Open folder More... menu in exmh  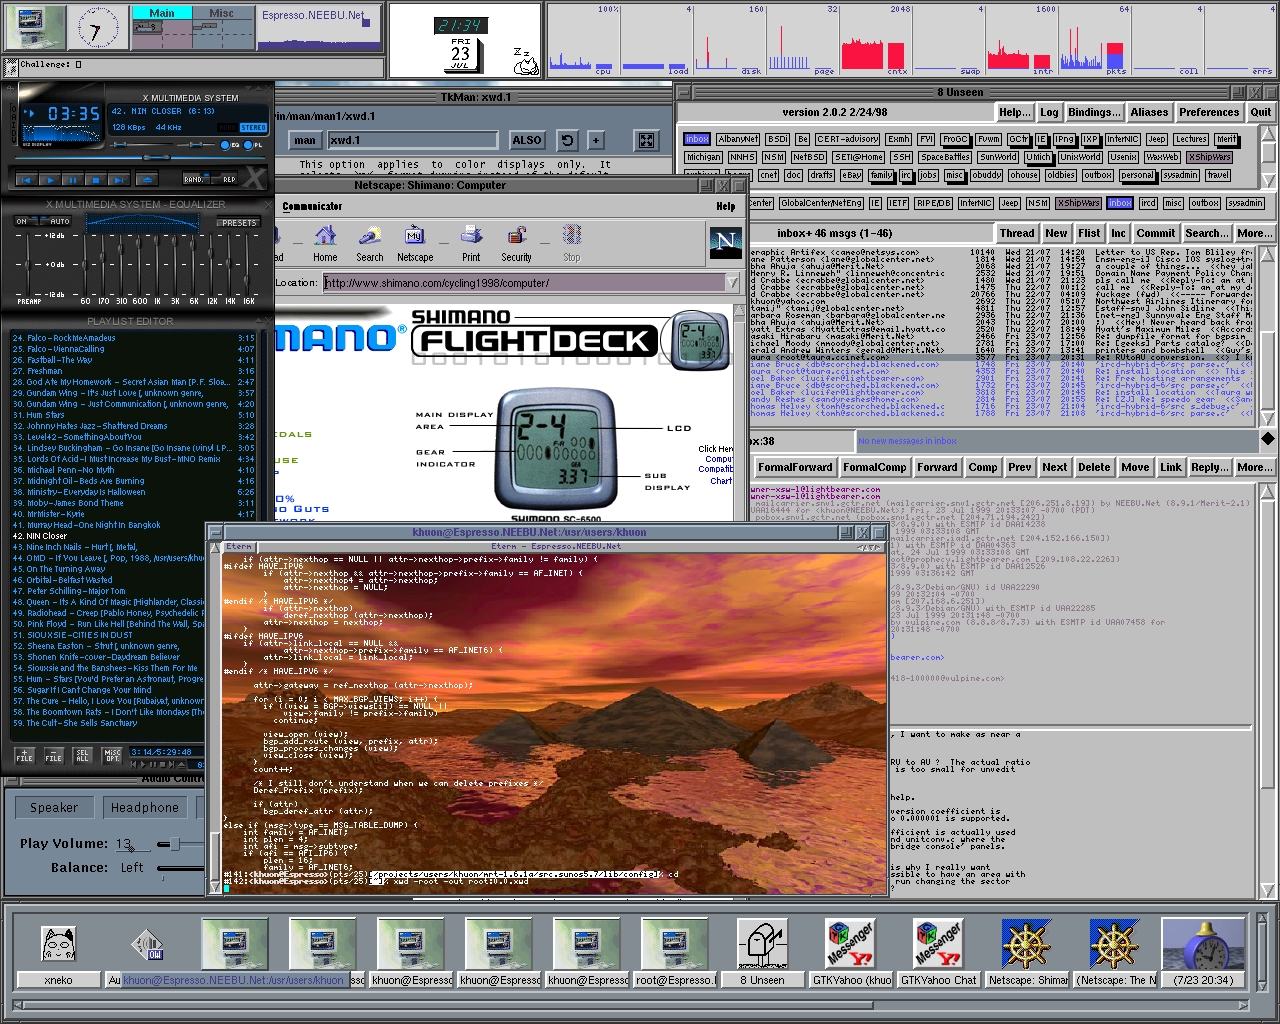[1254, 233]
